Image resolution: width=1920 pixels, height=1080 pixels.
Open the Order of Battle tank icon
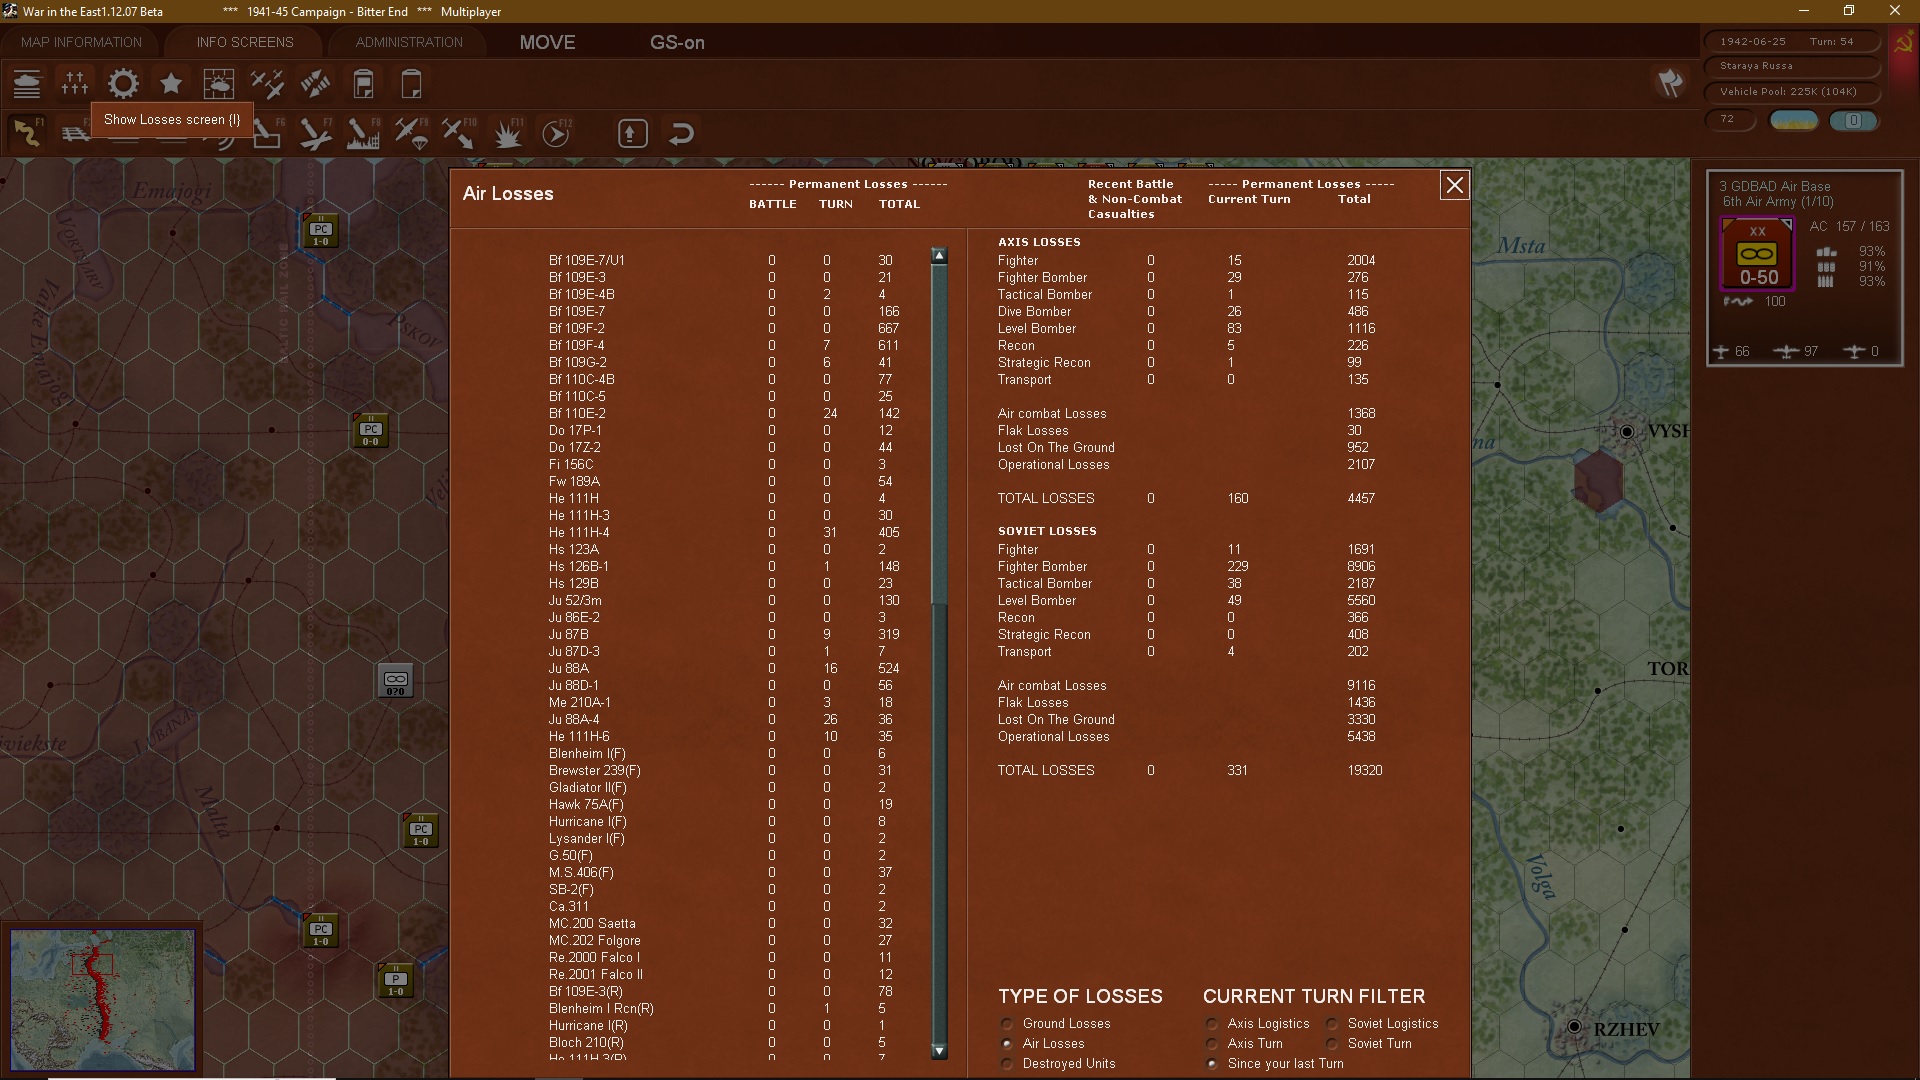coord(27,84)
